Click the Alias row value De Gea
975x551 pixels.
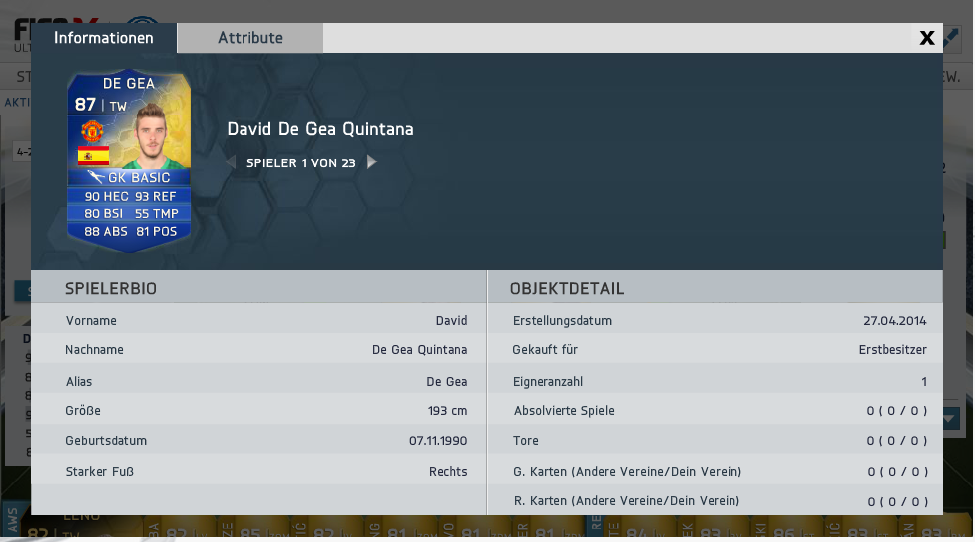tap(446, 381)
